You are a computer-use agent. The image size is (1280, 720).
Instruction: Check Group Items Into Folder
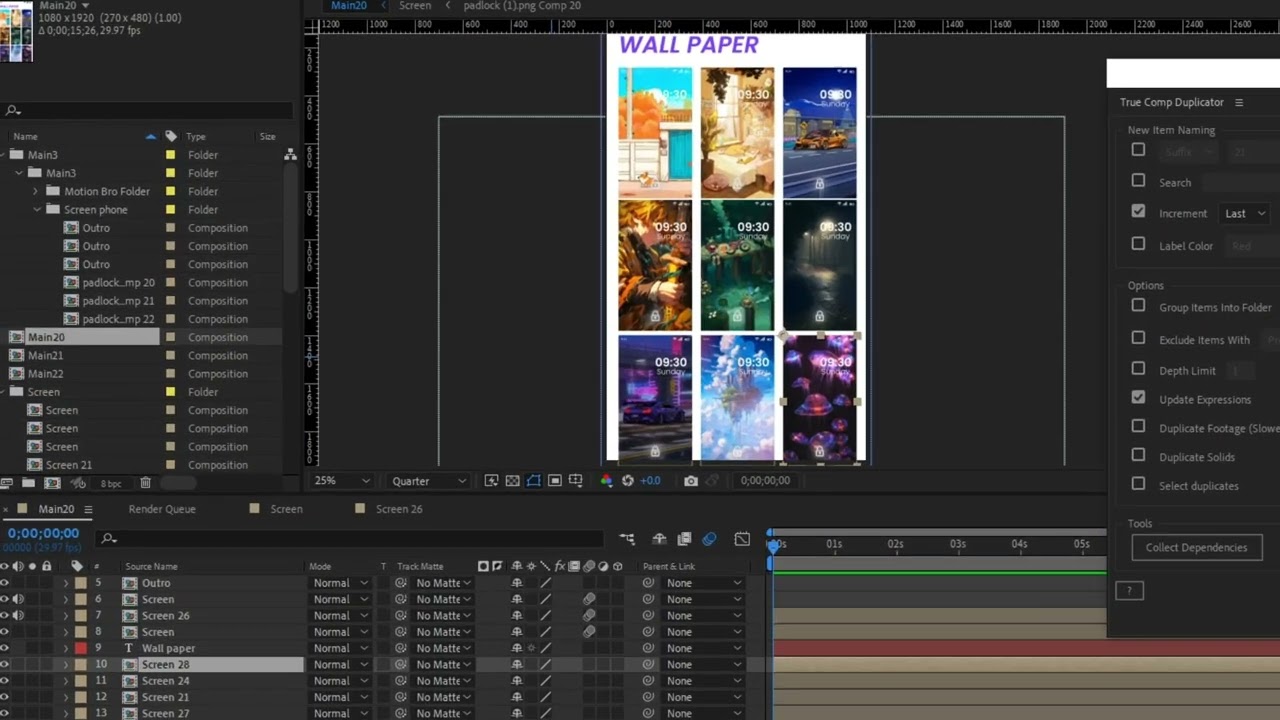[x=1138, y=306]
